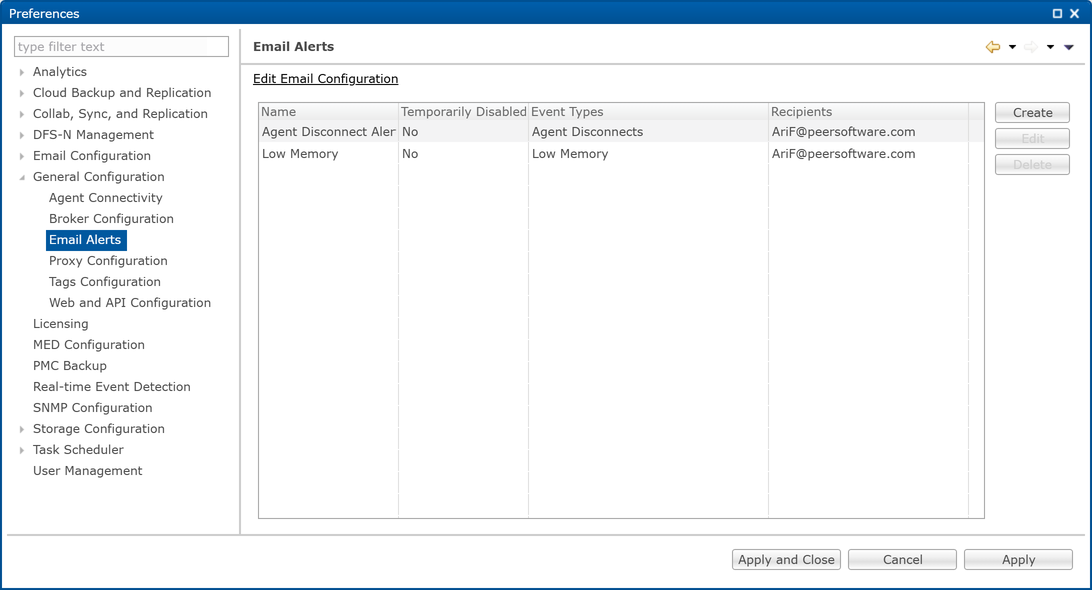Click the disabled Edit button
The width and height of the screenshot is (1092, 590).
pyautogui.click(x=1032, y=139)
